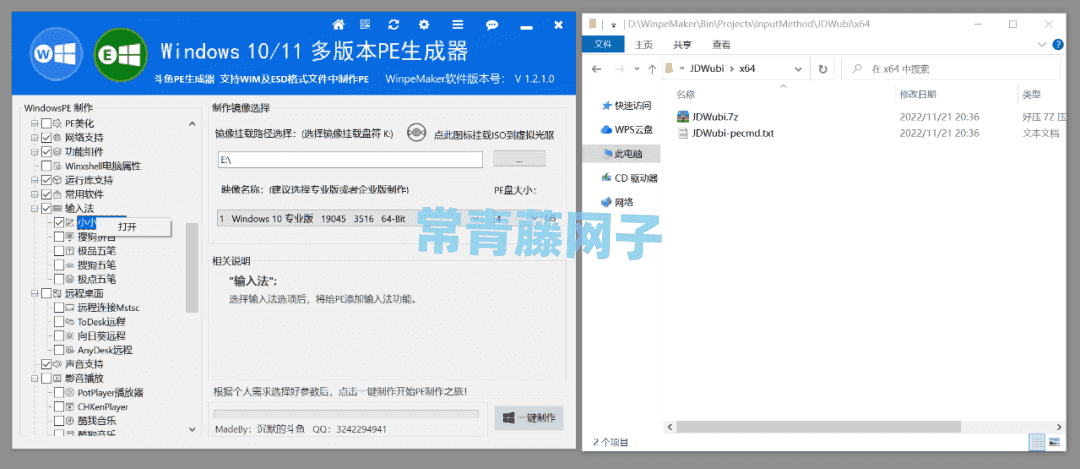Check the CHKenPlayer checkbox
This screenshot has width=1080, height=469.
59,406
